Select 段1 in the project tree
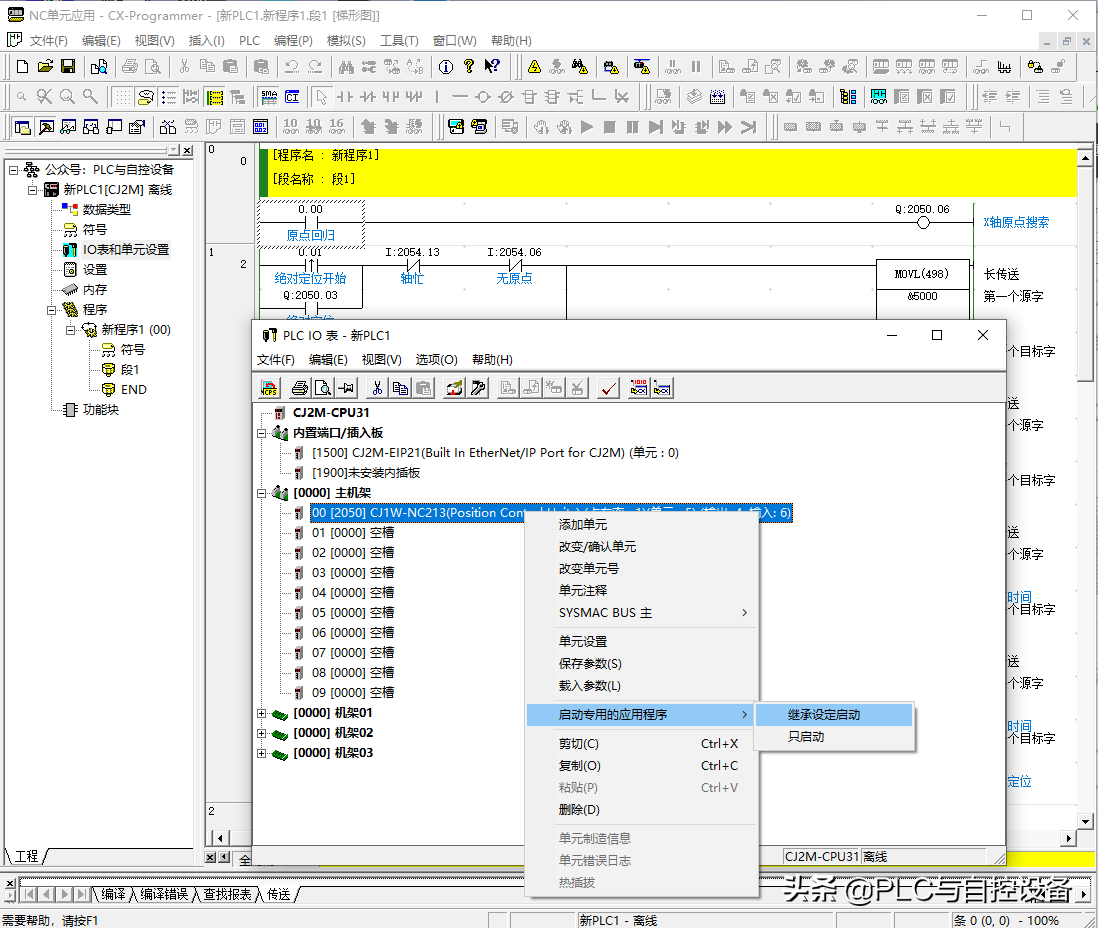The width and height of the screenshot is (1098, 928). (x=130, y=370)
